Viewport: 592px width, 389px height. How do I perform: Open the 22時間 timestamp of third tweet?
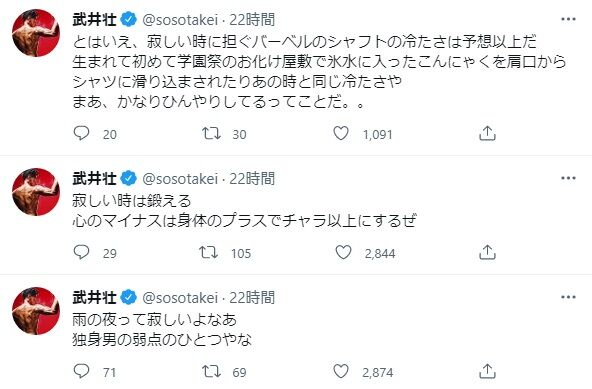[x=252, y=298]
